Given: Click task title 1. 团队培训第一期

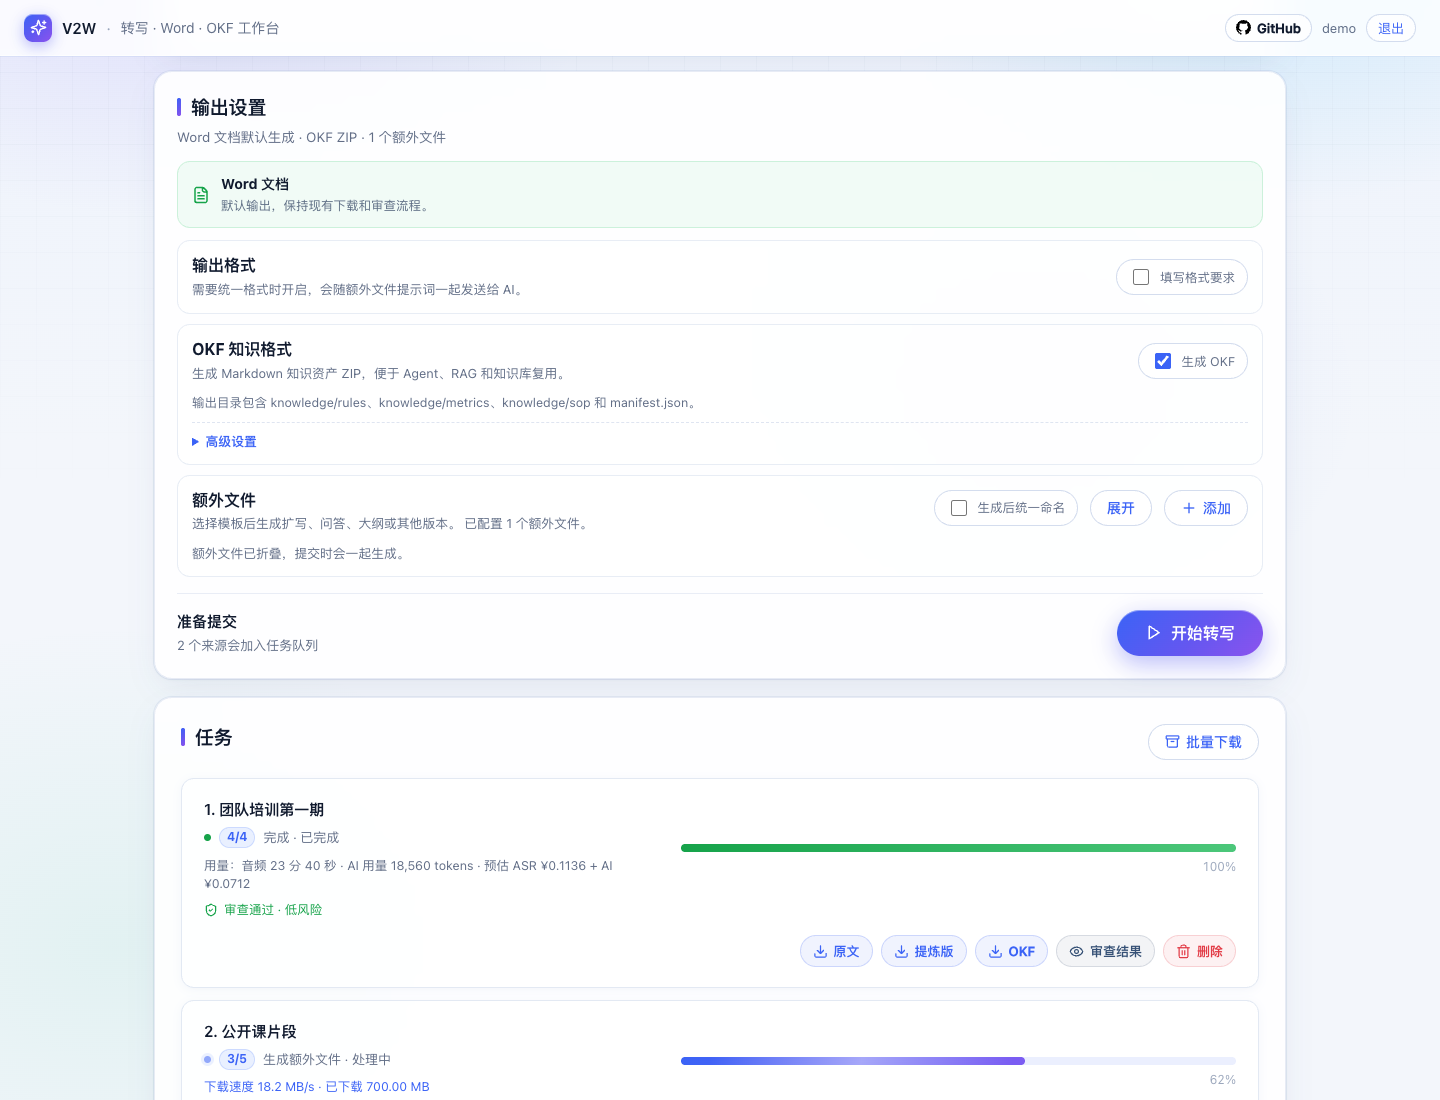Looking at the screenshot, I should 264,810.
